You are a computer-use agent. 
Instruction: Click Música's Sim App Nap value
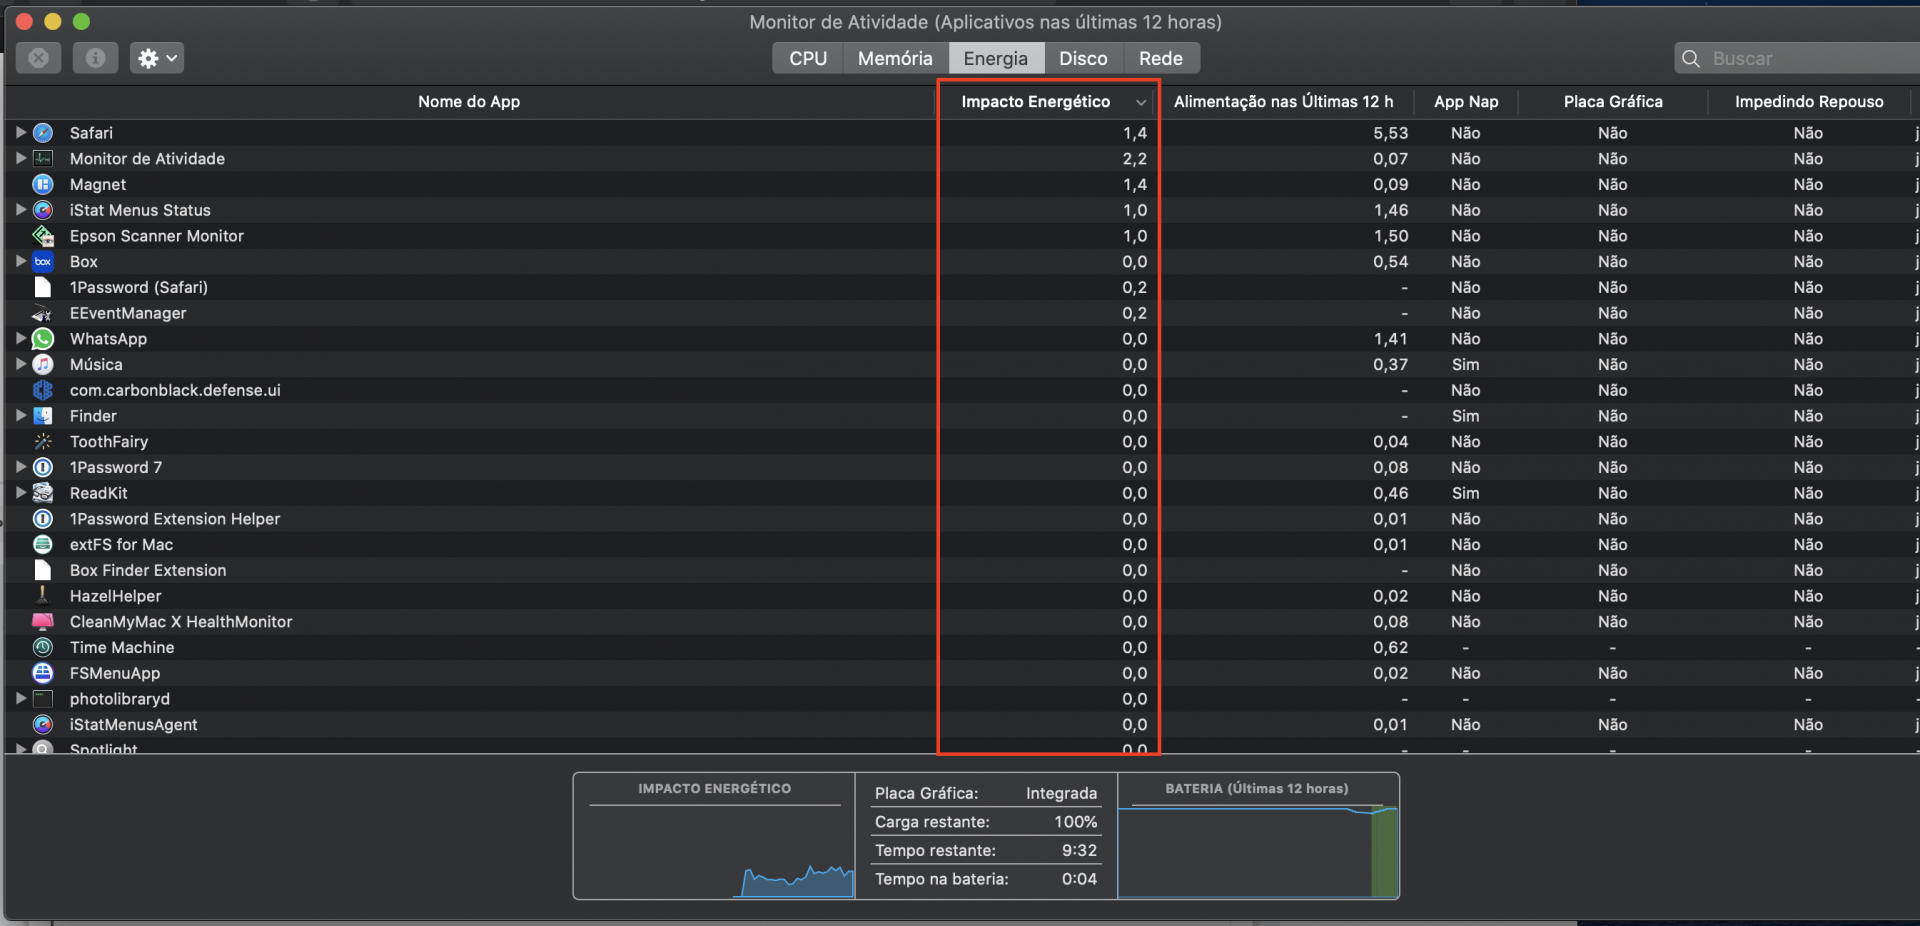coord(1466,365)
